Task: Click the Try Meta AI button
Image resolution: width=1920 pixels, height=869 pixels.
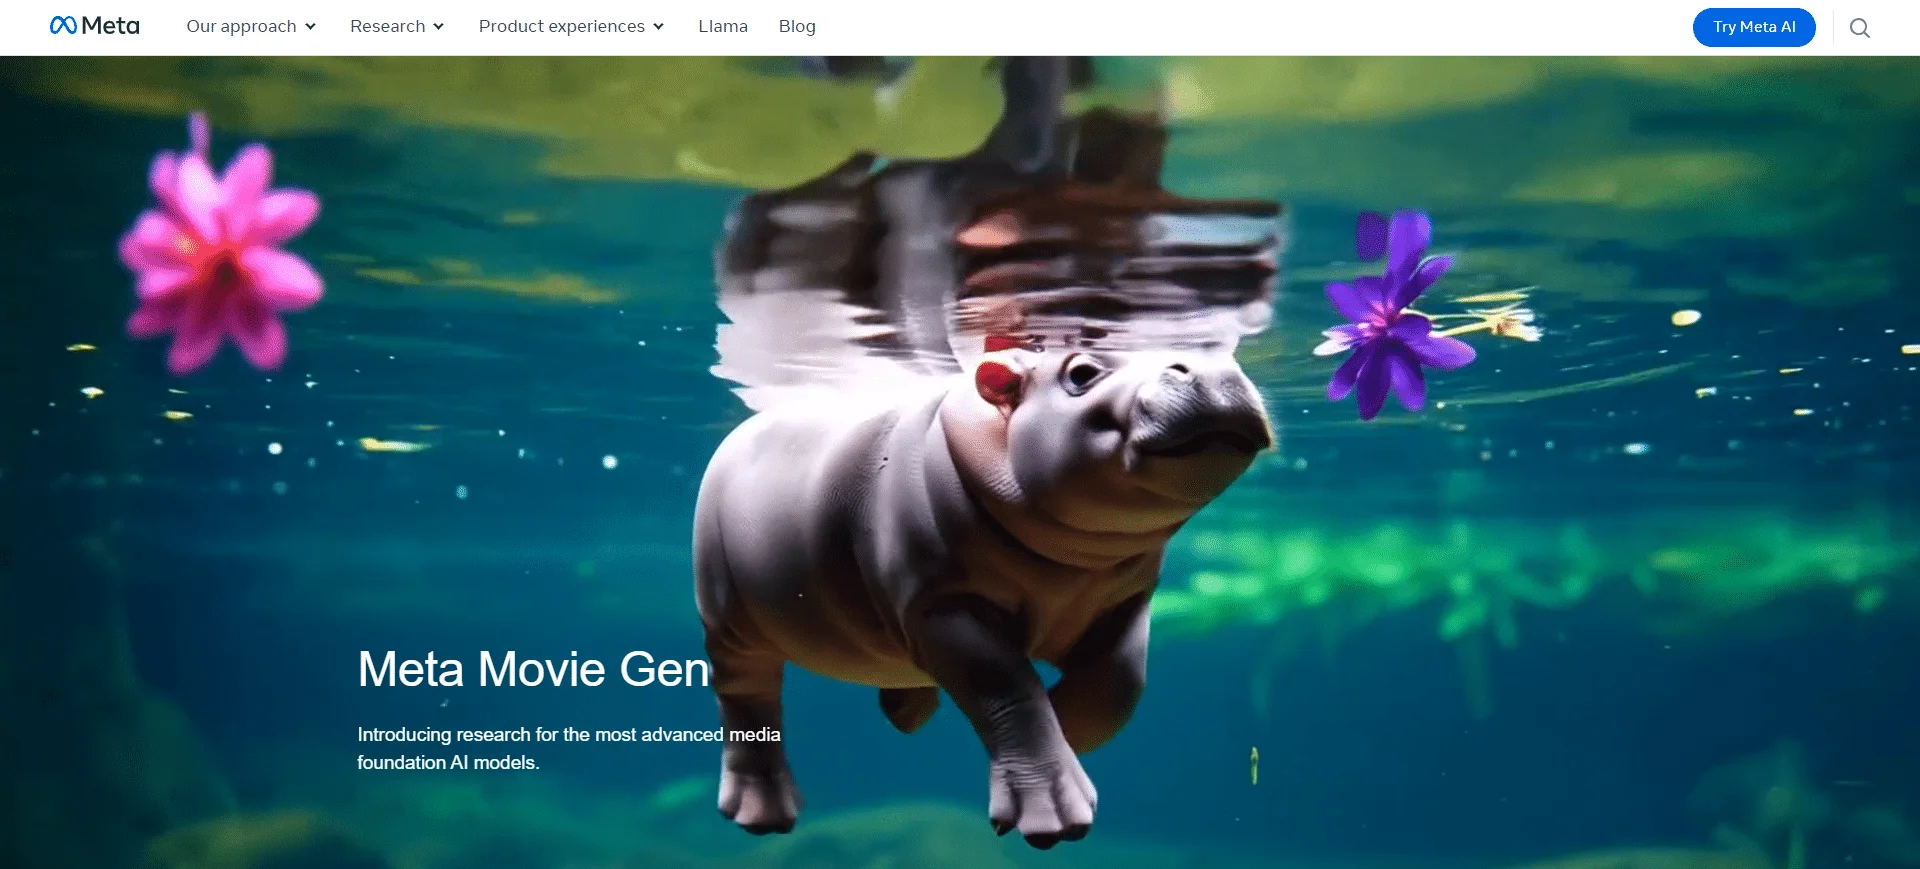Action: pos(1754,27)
